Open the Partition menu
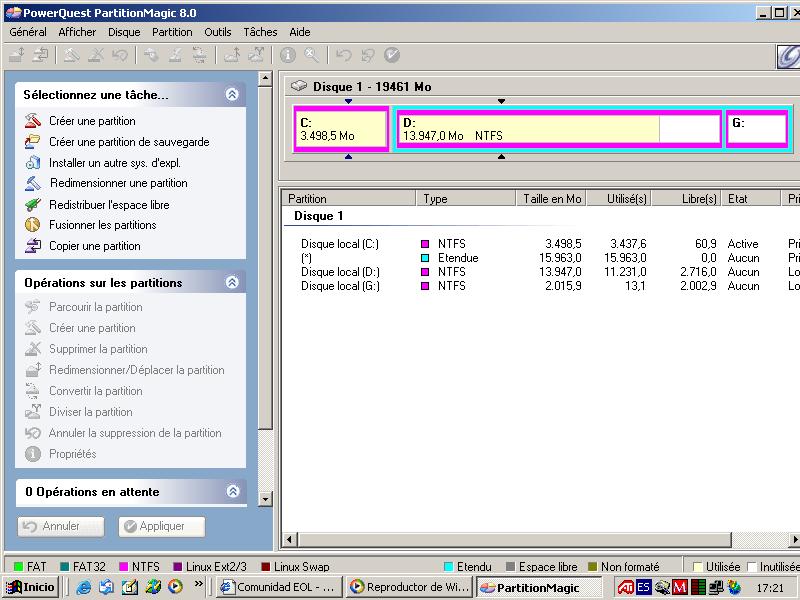The height and width of the screenshot is (600, 800). click(x=172, y=32)
